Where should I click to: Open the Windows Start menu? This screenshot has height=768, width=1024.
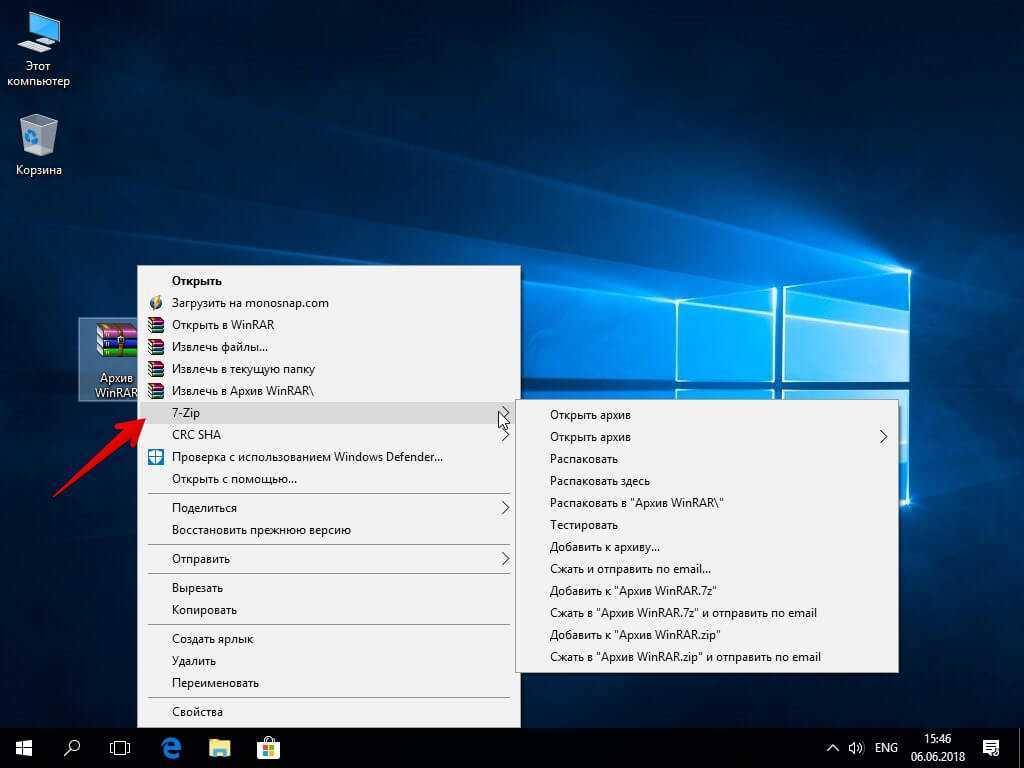click(24, 748)
